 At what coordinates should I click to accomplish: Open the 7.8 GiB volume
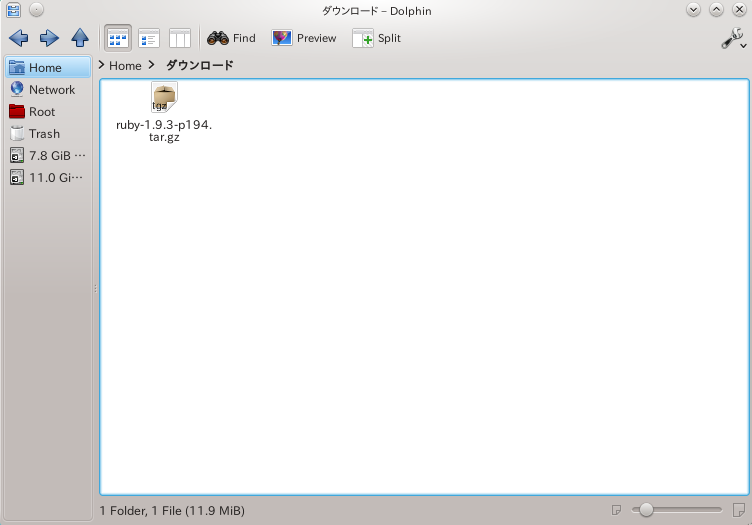(x=48, y=156)
